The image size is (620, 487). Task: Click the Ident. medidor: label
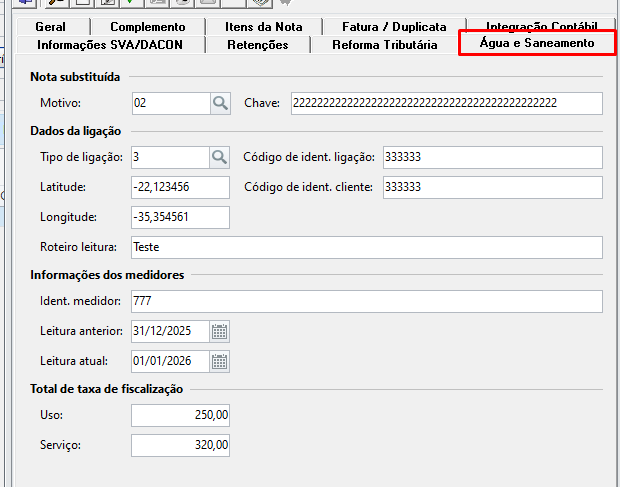pos(80,301)
